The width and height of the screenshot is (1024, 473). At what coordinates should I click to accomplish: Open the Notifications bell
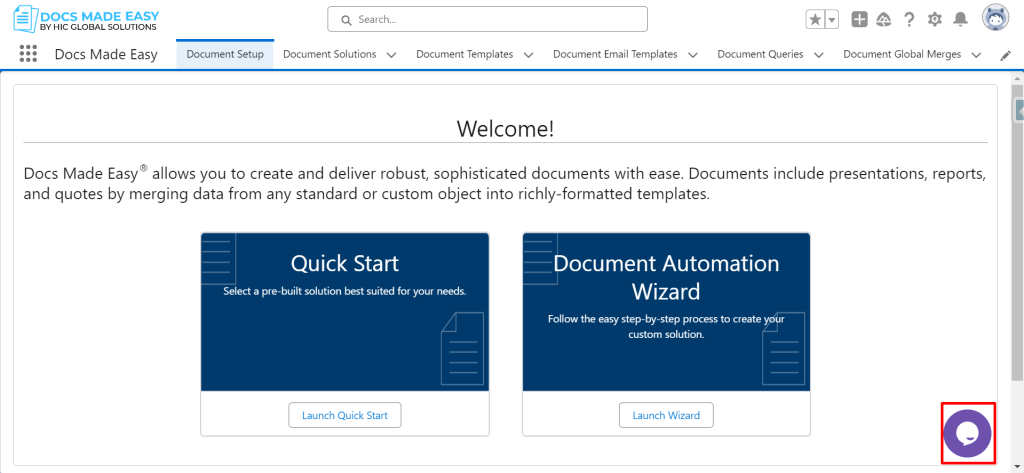click(960, 20)
